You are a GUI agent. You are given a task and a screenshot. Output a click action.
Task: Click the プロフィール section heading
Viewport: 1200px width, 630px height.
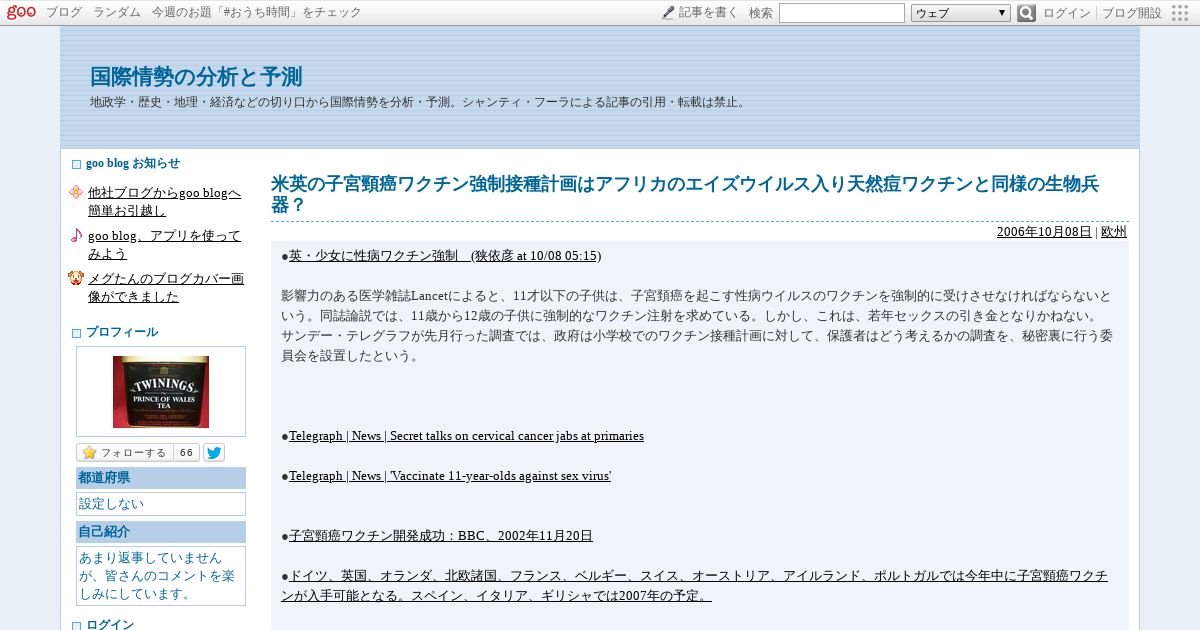pos(121,332)
